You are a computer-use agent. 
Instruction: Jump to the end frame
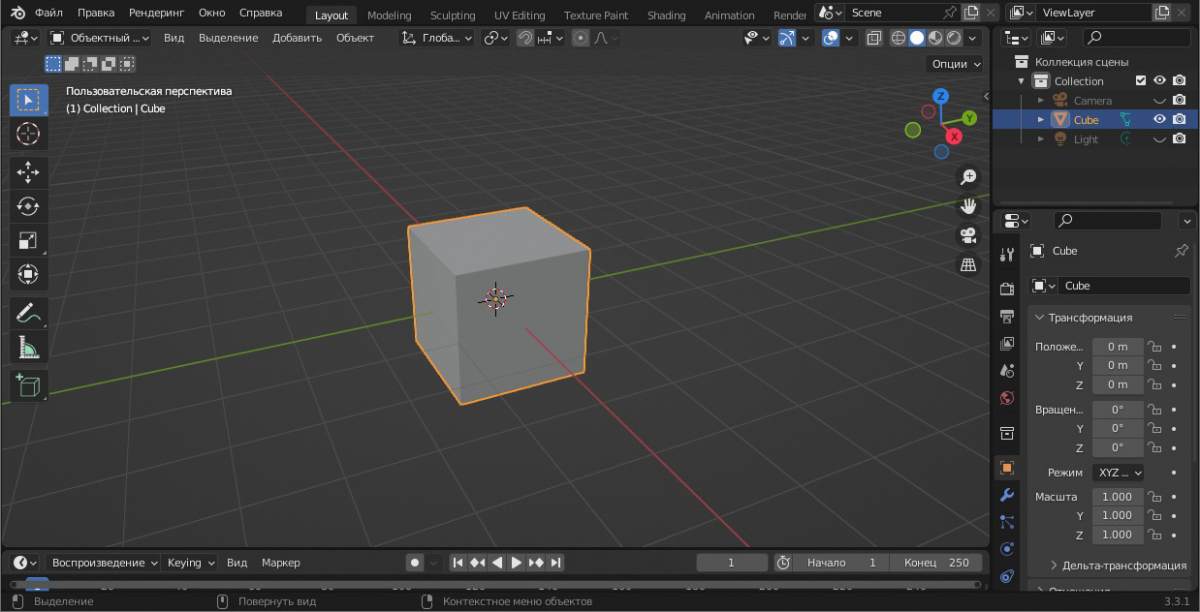click(556, 563)
